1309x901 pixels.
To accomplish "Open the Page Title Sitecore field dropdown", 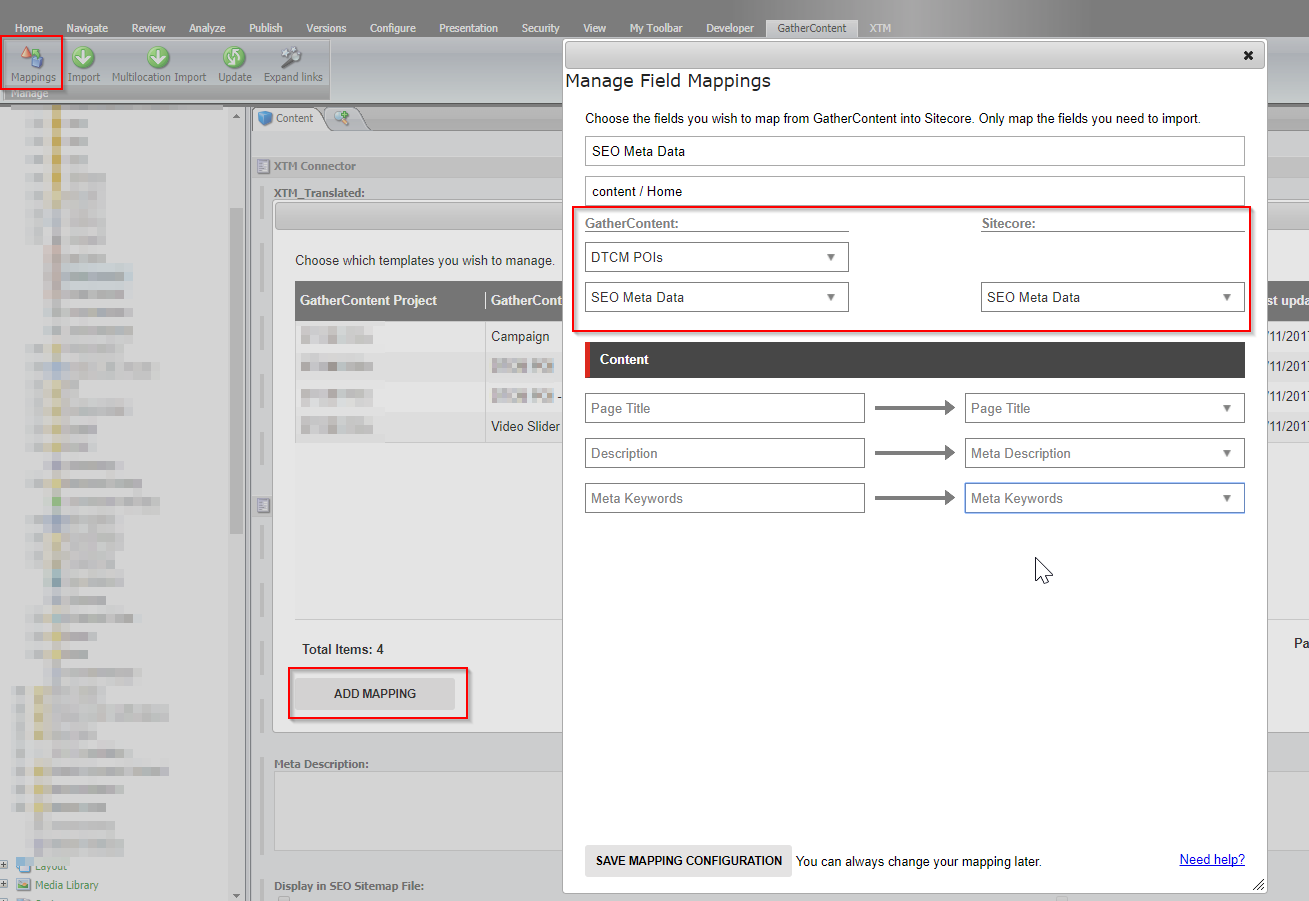I will point(1105,408).
